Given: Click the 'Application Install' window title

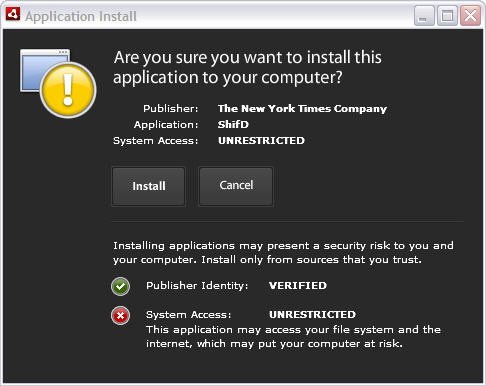Looking at the screenshot, I should point(81,16).
